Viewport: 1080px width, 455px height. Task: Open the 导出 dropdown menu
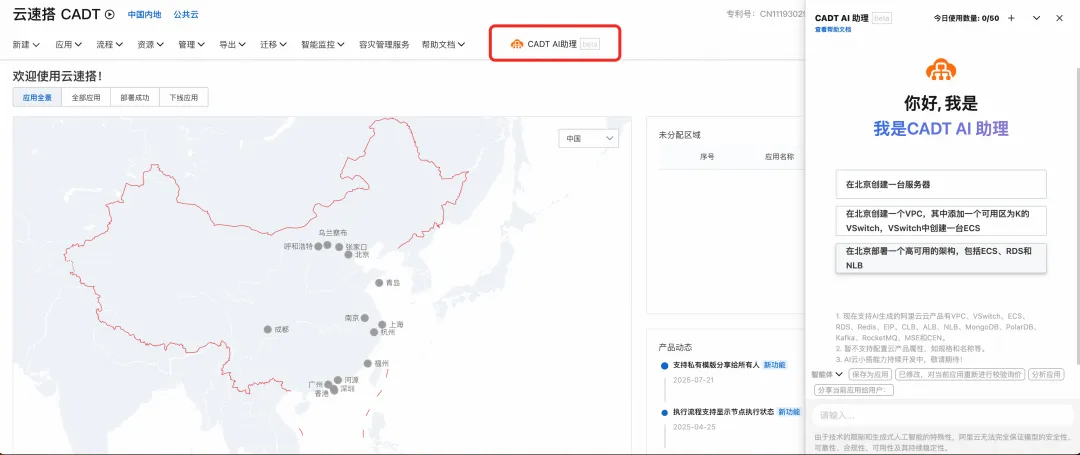(232, 44)
